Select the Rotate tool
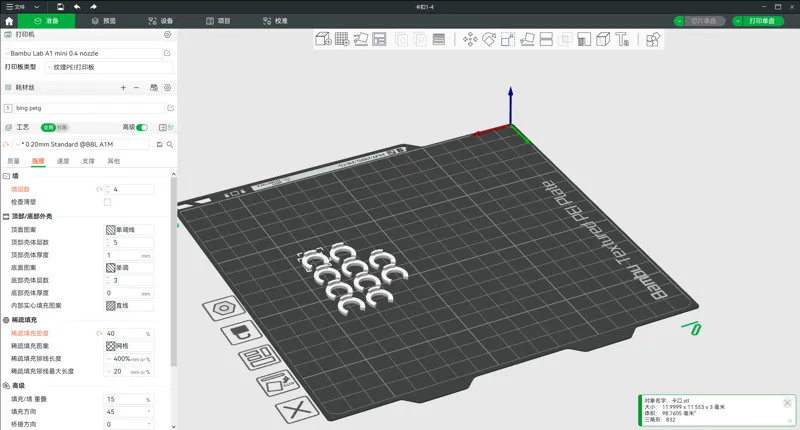The height and width of the screenshot is (430, 800). pyautogui.click(x=489, y=39)
